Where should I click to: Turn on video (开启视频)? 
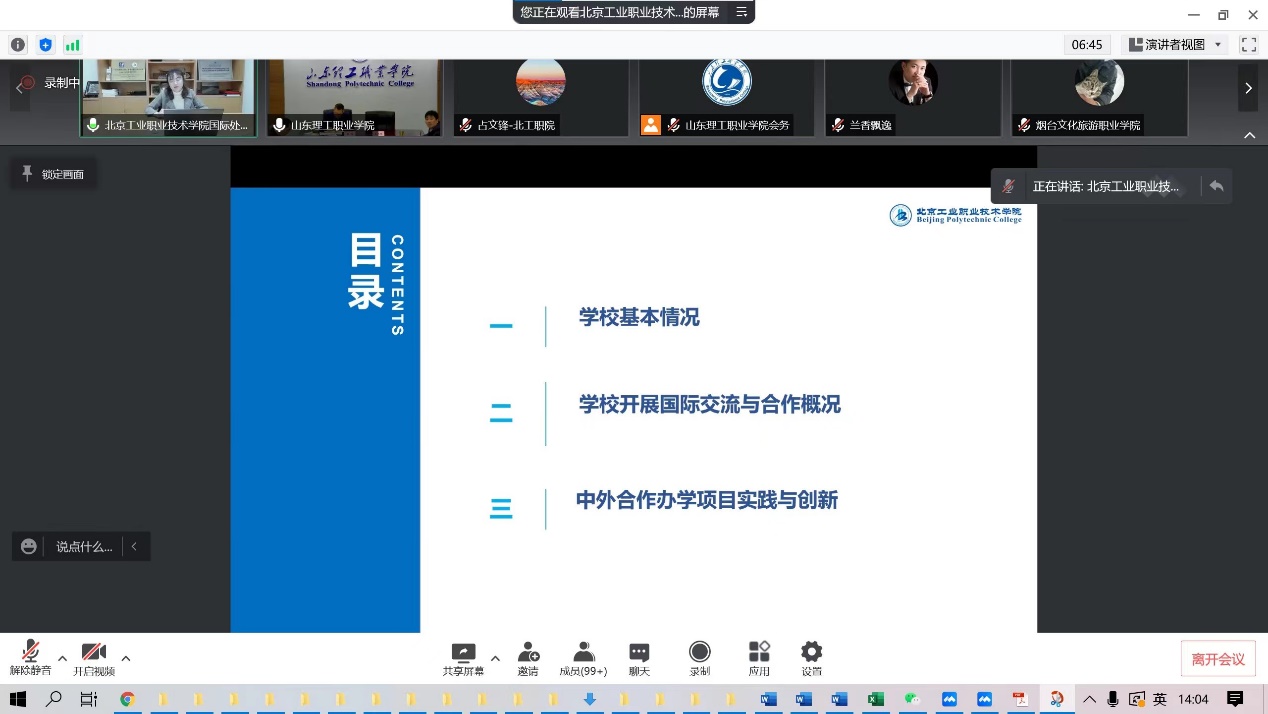coord(93,653)
